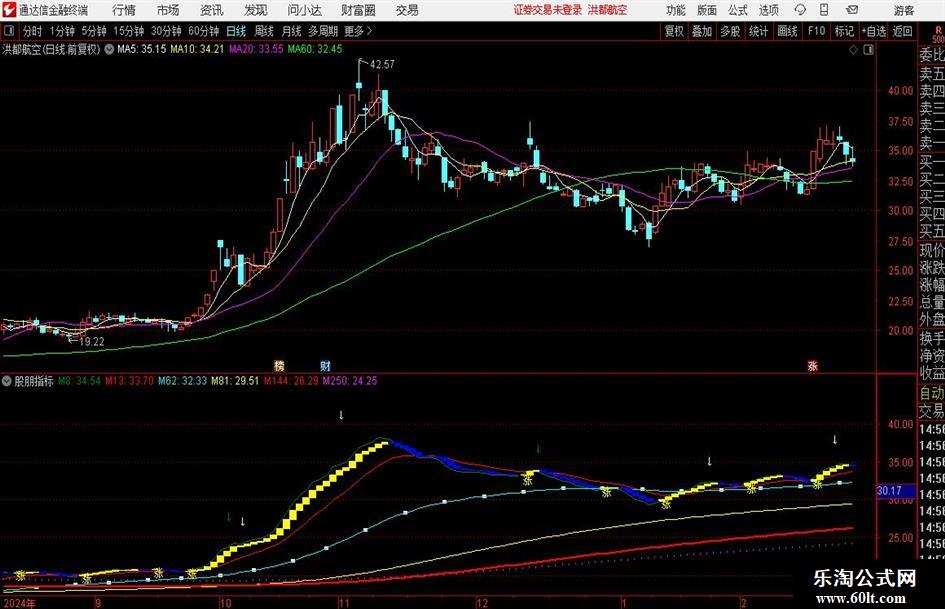Switch to the 周线 weekly tab
The height and width of the screenshot is (609, 945).
point(263,31)
